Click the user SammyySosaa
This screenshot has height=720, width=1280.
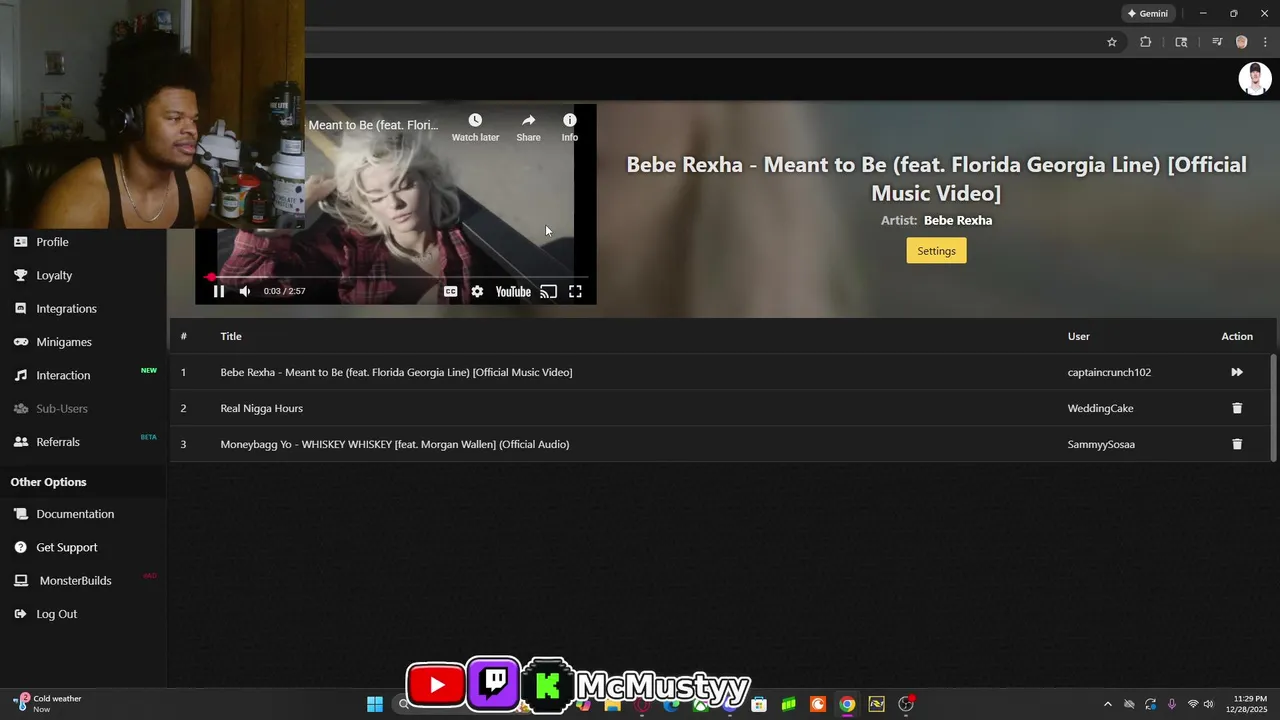click(1101, 444)
